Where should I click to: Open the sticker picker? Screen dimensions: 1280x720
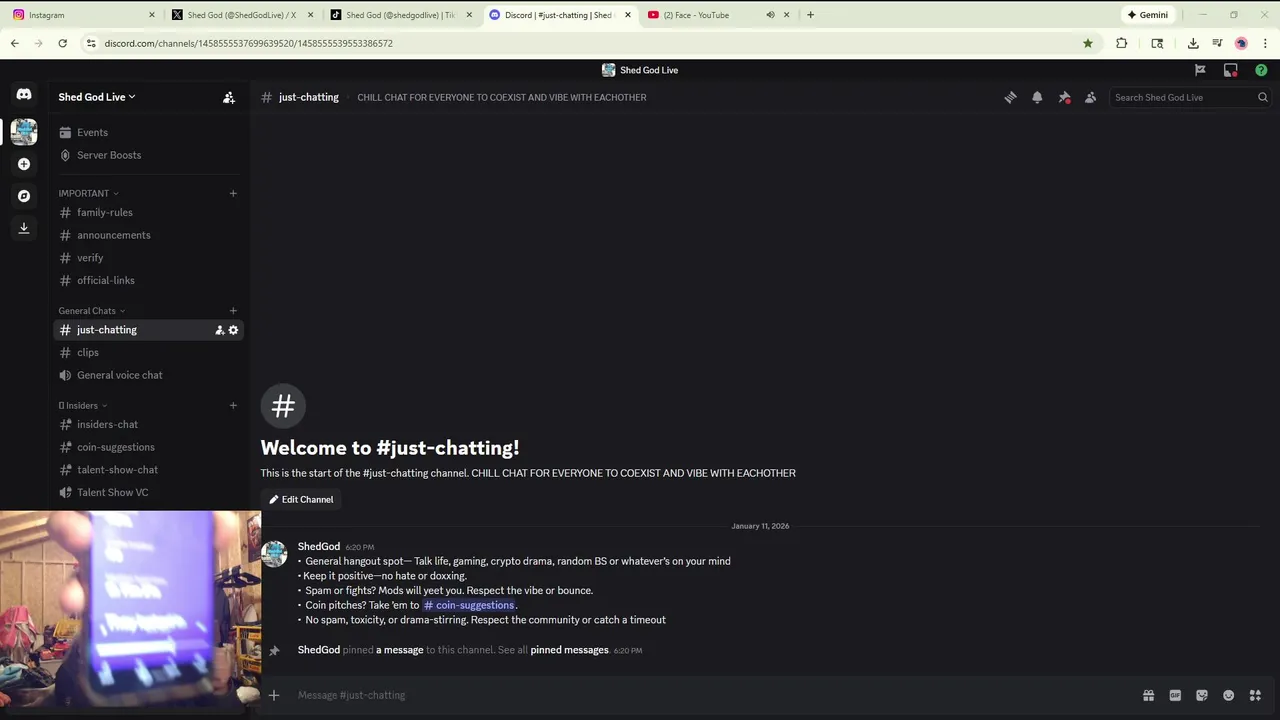pyautogui.click(x=1202, y=695)
